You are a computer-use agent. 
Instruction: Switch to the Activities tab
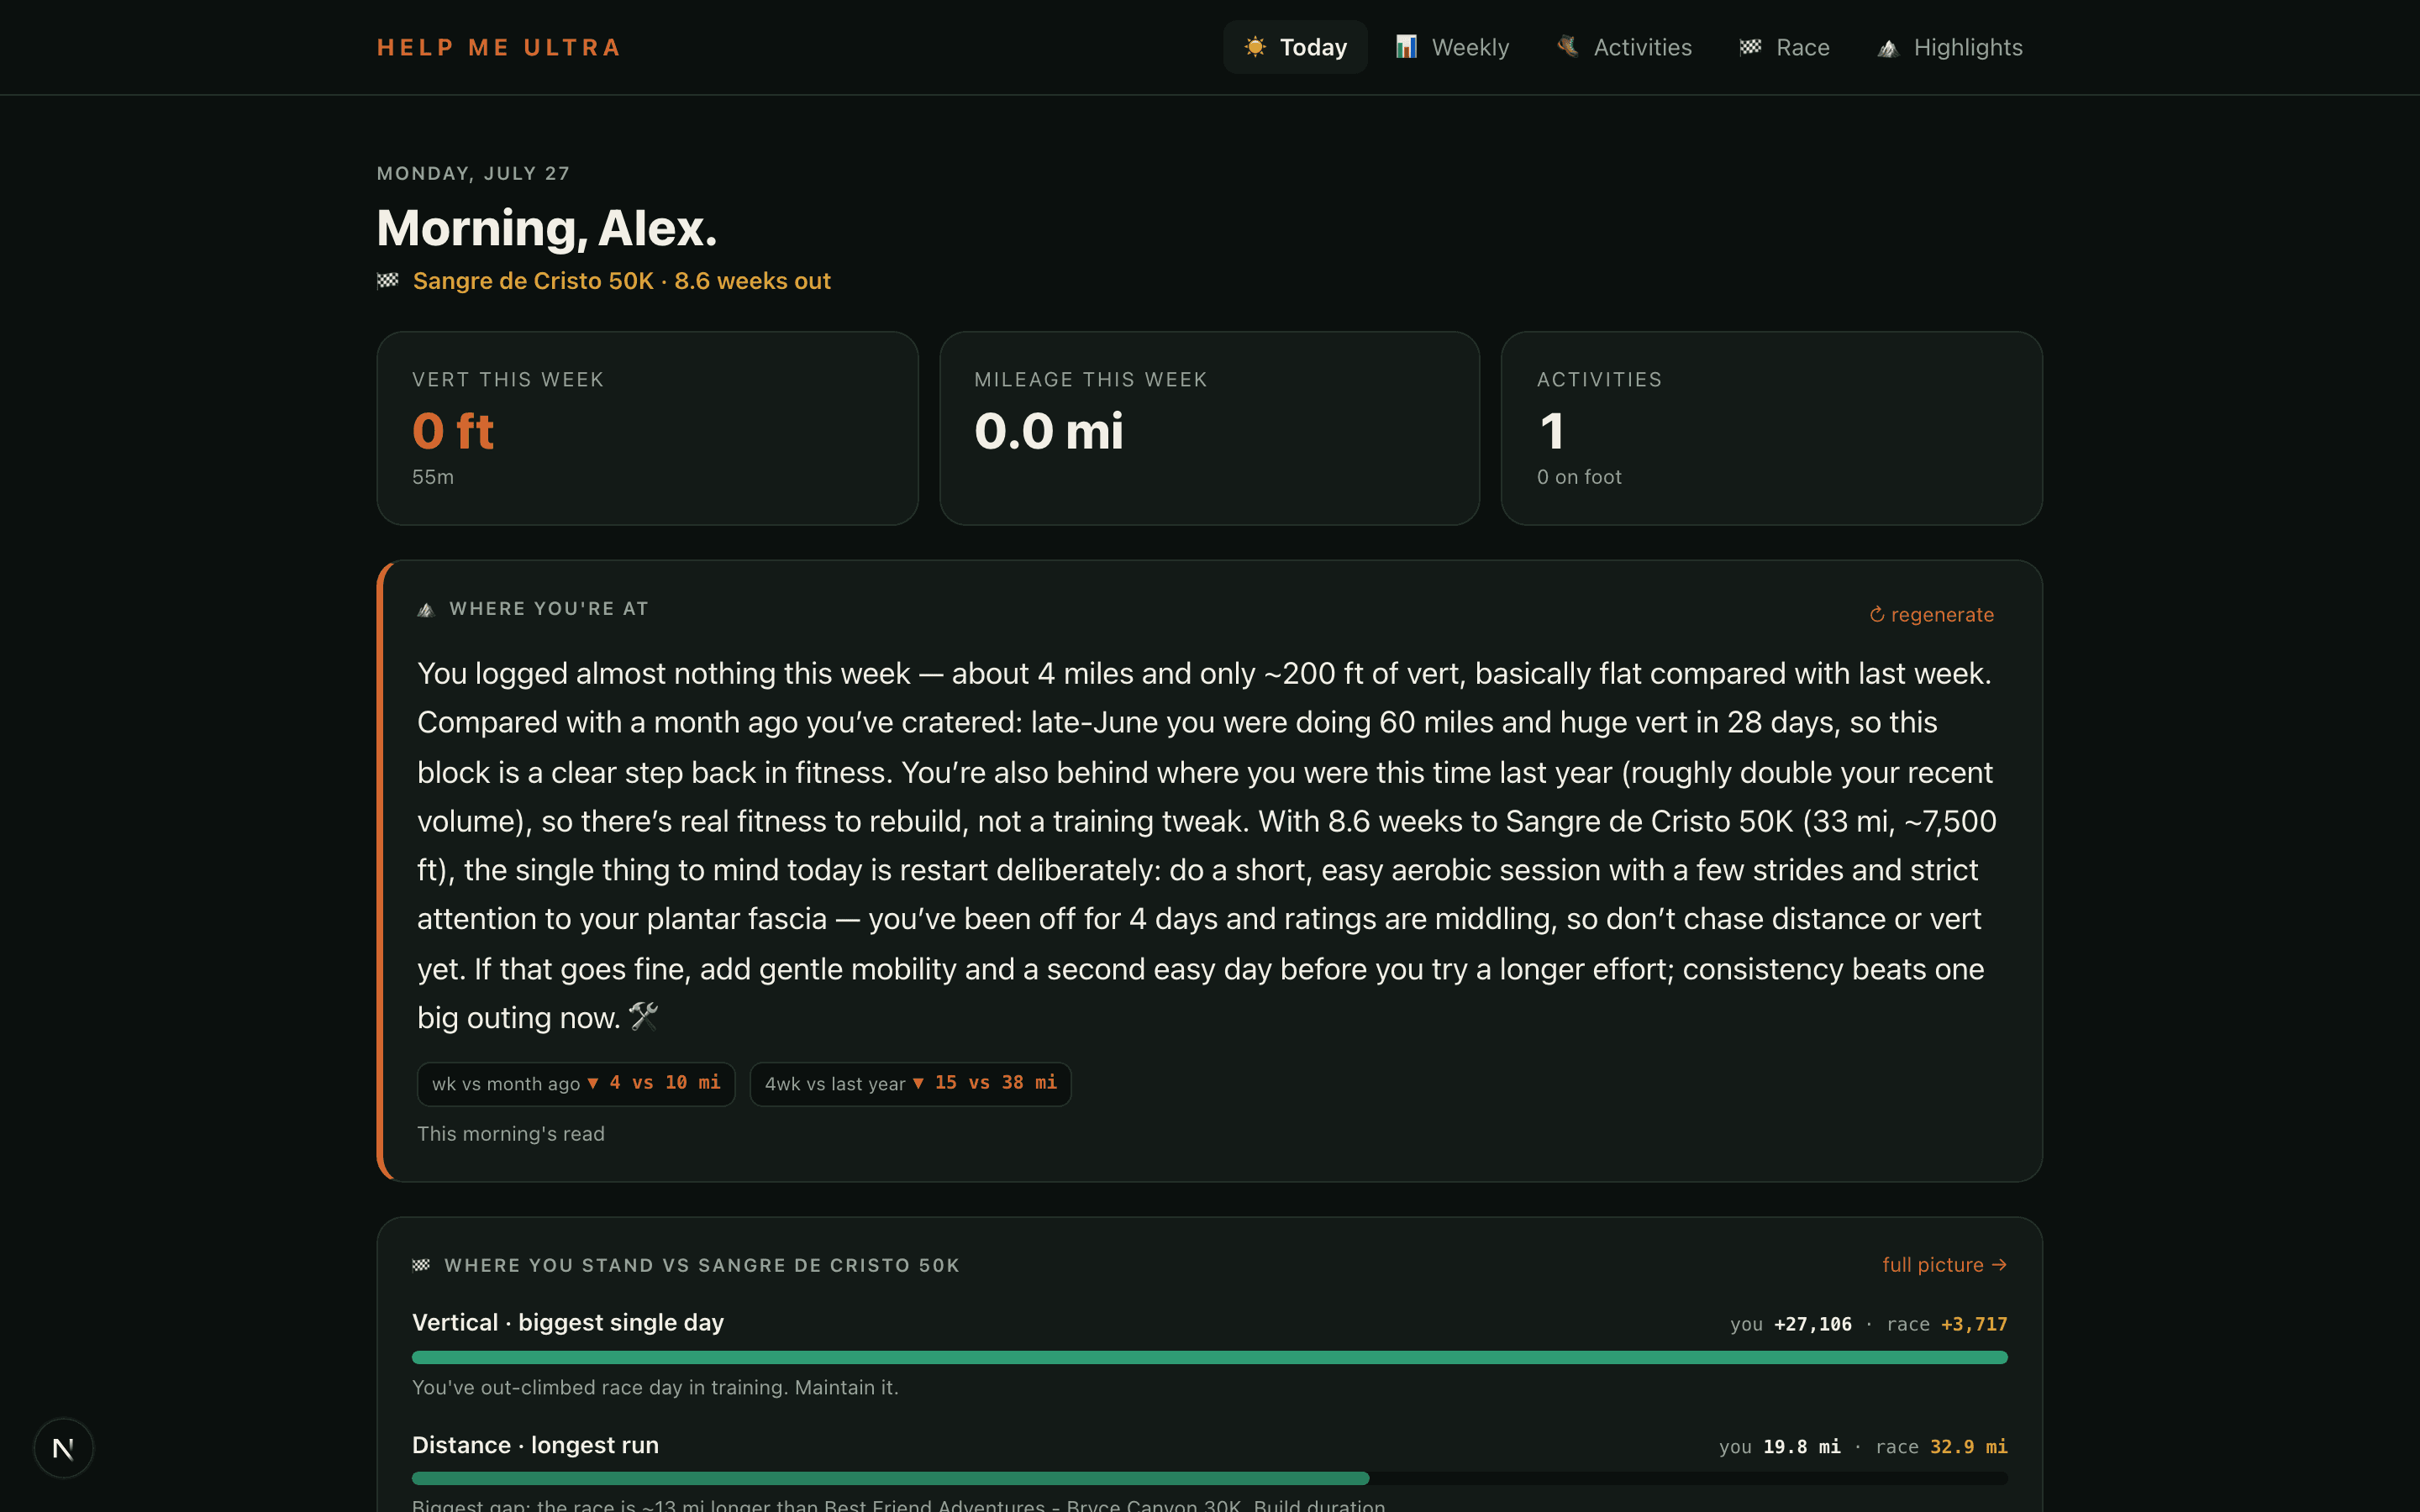(1624, 47)
